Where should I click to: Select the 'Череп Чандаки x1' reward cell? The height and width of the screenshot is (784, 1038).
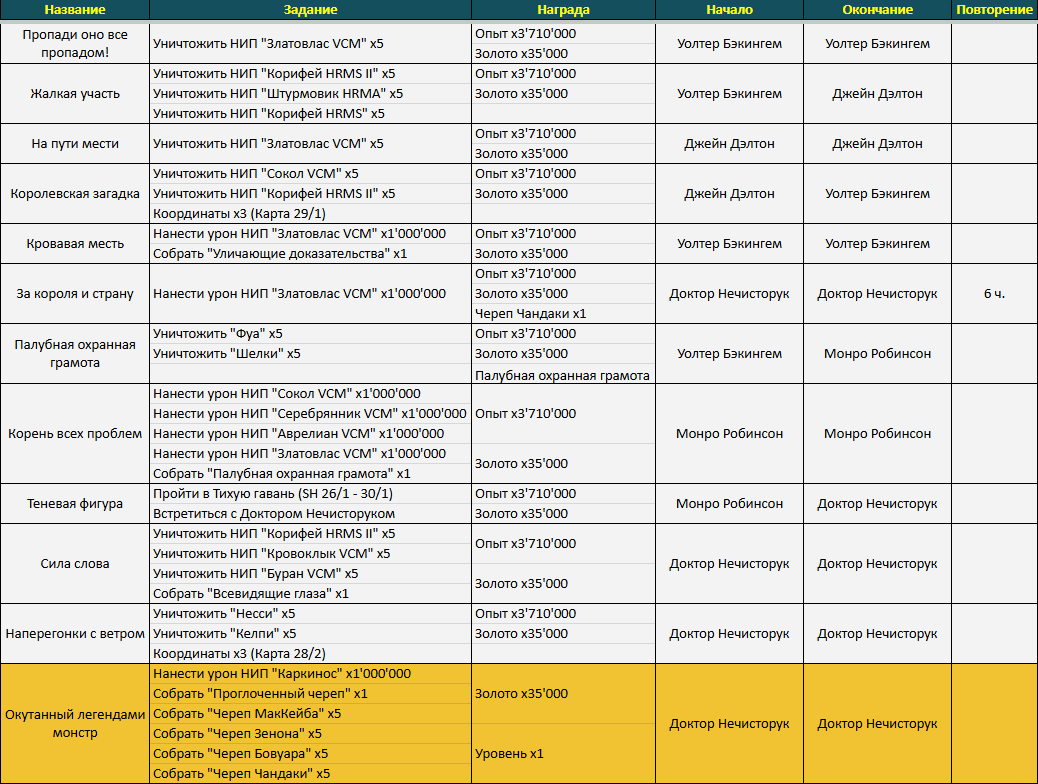pos(531,314)
